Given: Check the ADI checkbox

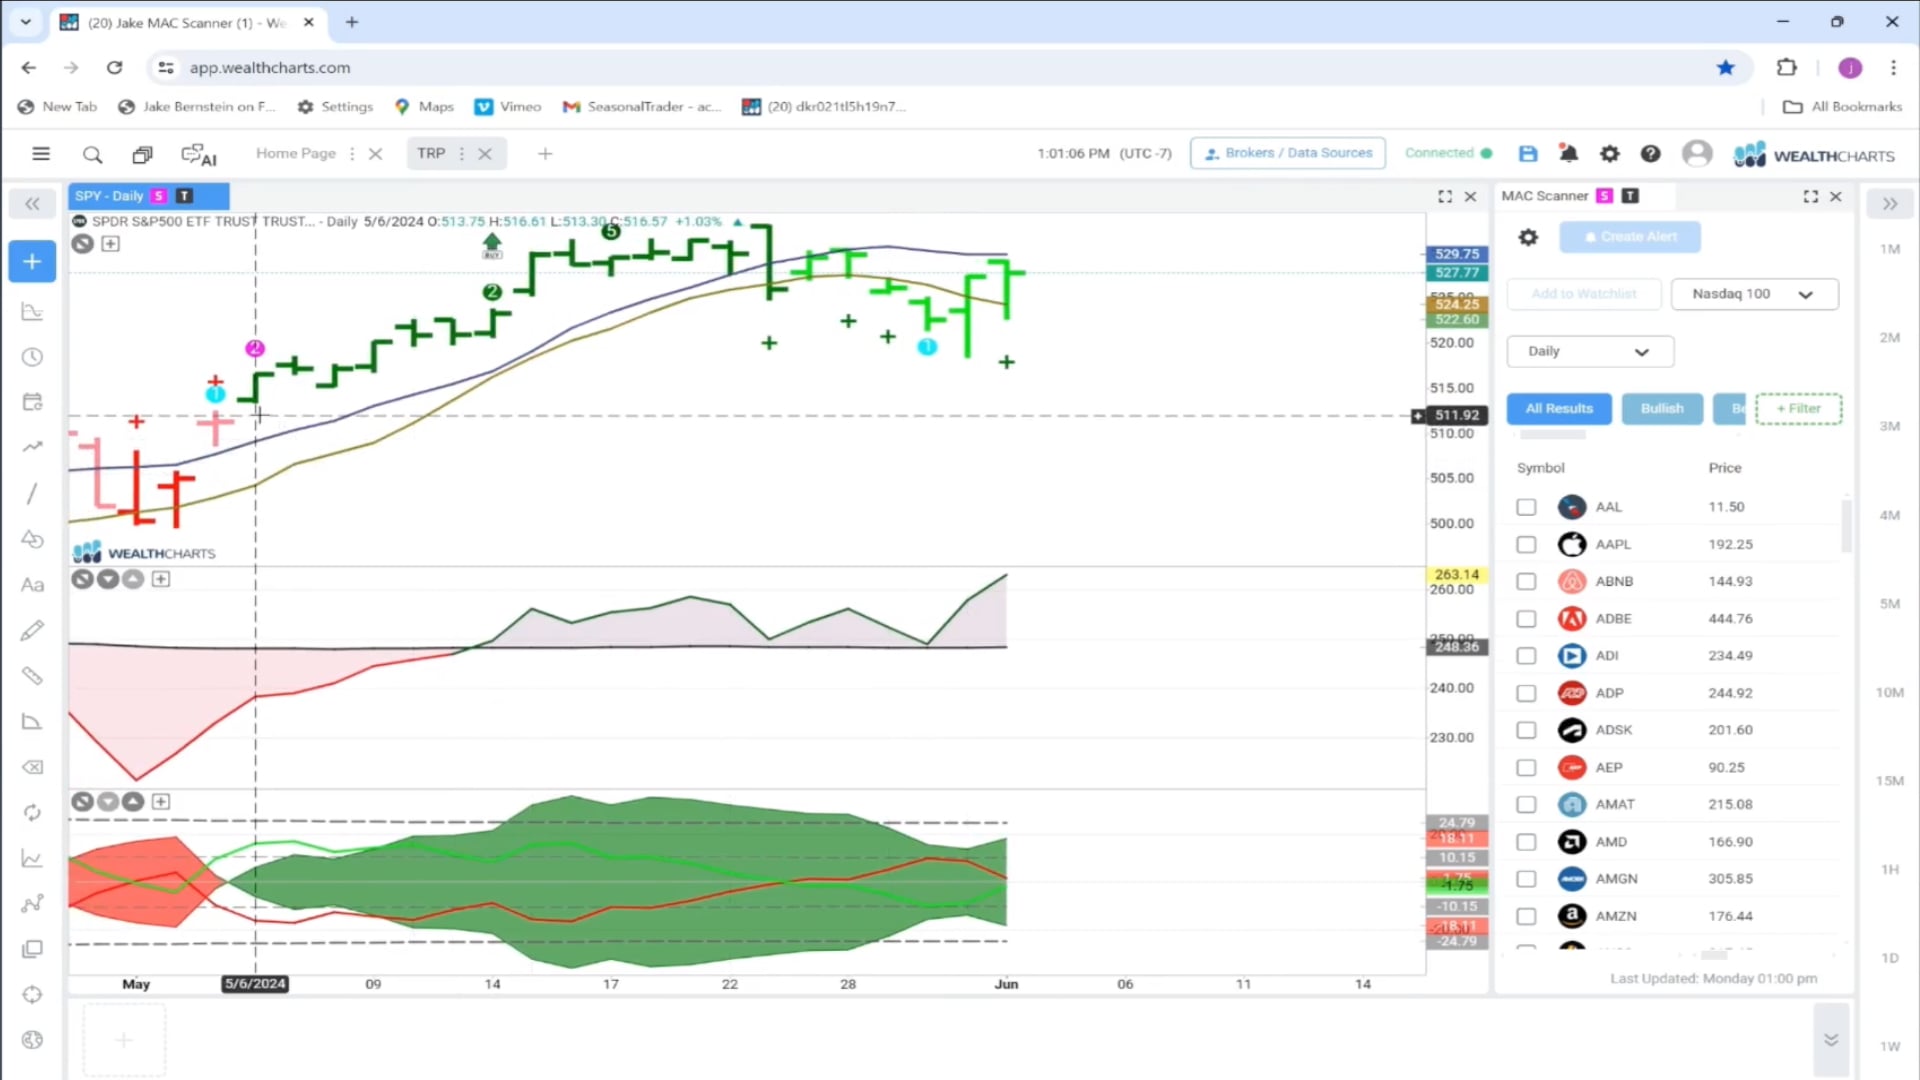Looking at the screenshot, I should click(1526, 656).
